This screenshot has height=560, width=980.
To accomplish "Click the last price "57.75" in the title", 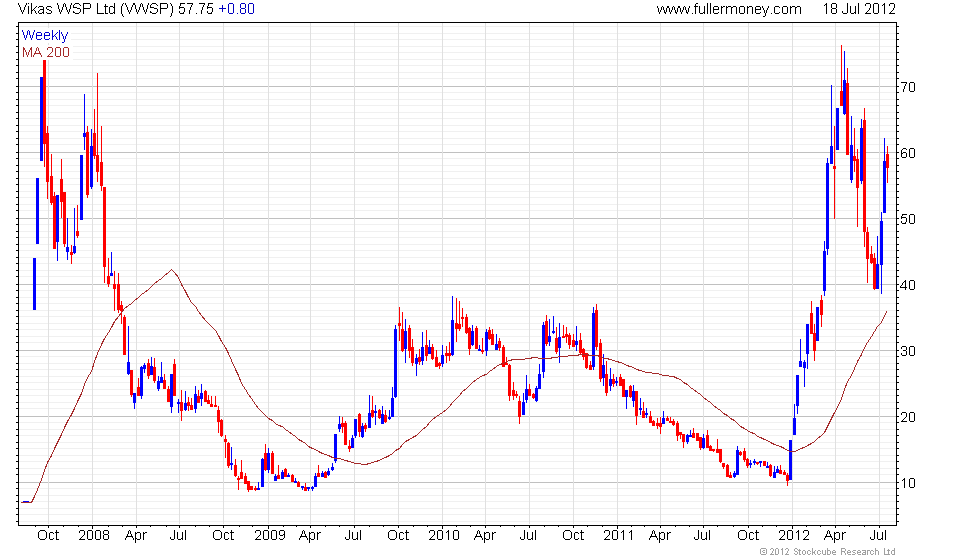I will [196, 9].
